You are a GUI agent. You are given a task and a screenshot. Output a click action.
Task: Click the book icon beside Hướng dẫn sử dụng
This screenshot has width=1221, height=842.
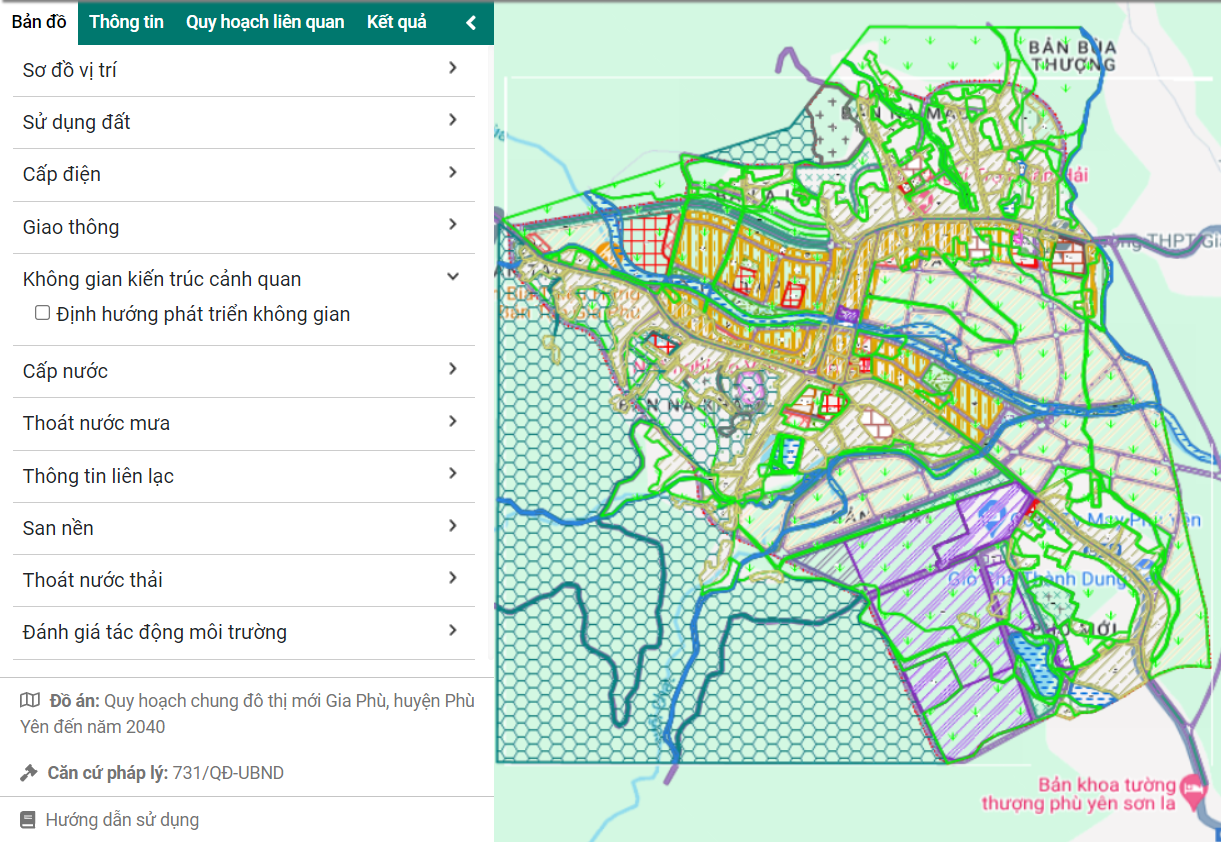[28, 820]
